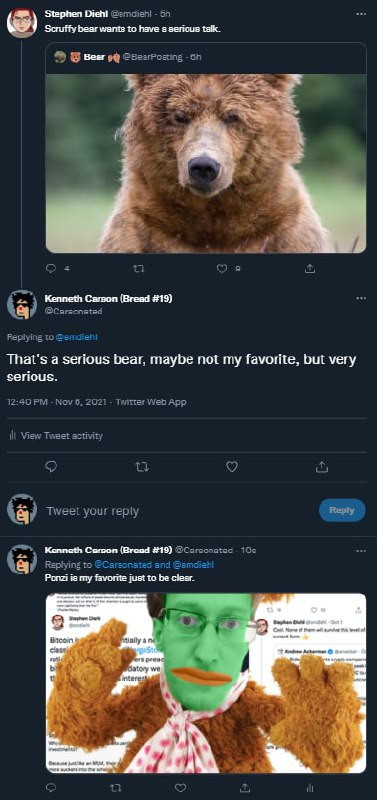
Task: Click the reply icon under the serious bear tweet
Action: tap(51, 466)
